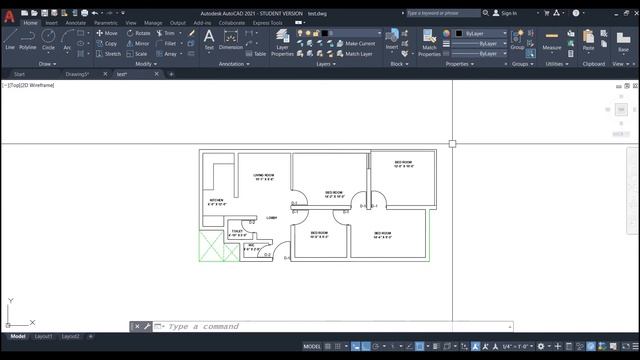Image resolution: width=640 pixels, height=360 pixels.
Task: Select the Arc tool
Action: [x=67, y=40]
